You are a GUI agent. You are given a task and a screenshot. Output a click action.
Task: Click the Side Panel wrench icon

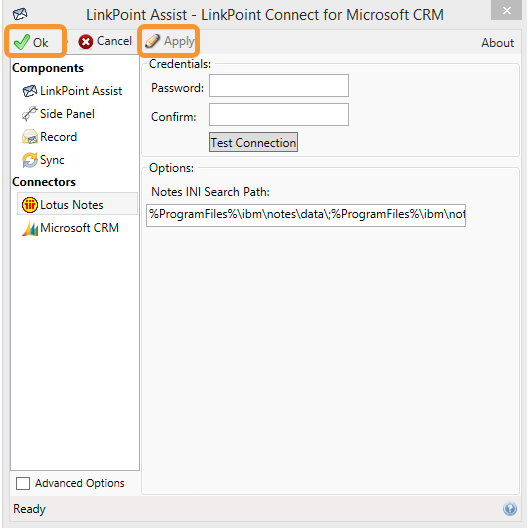(x=29, y=114)
